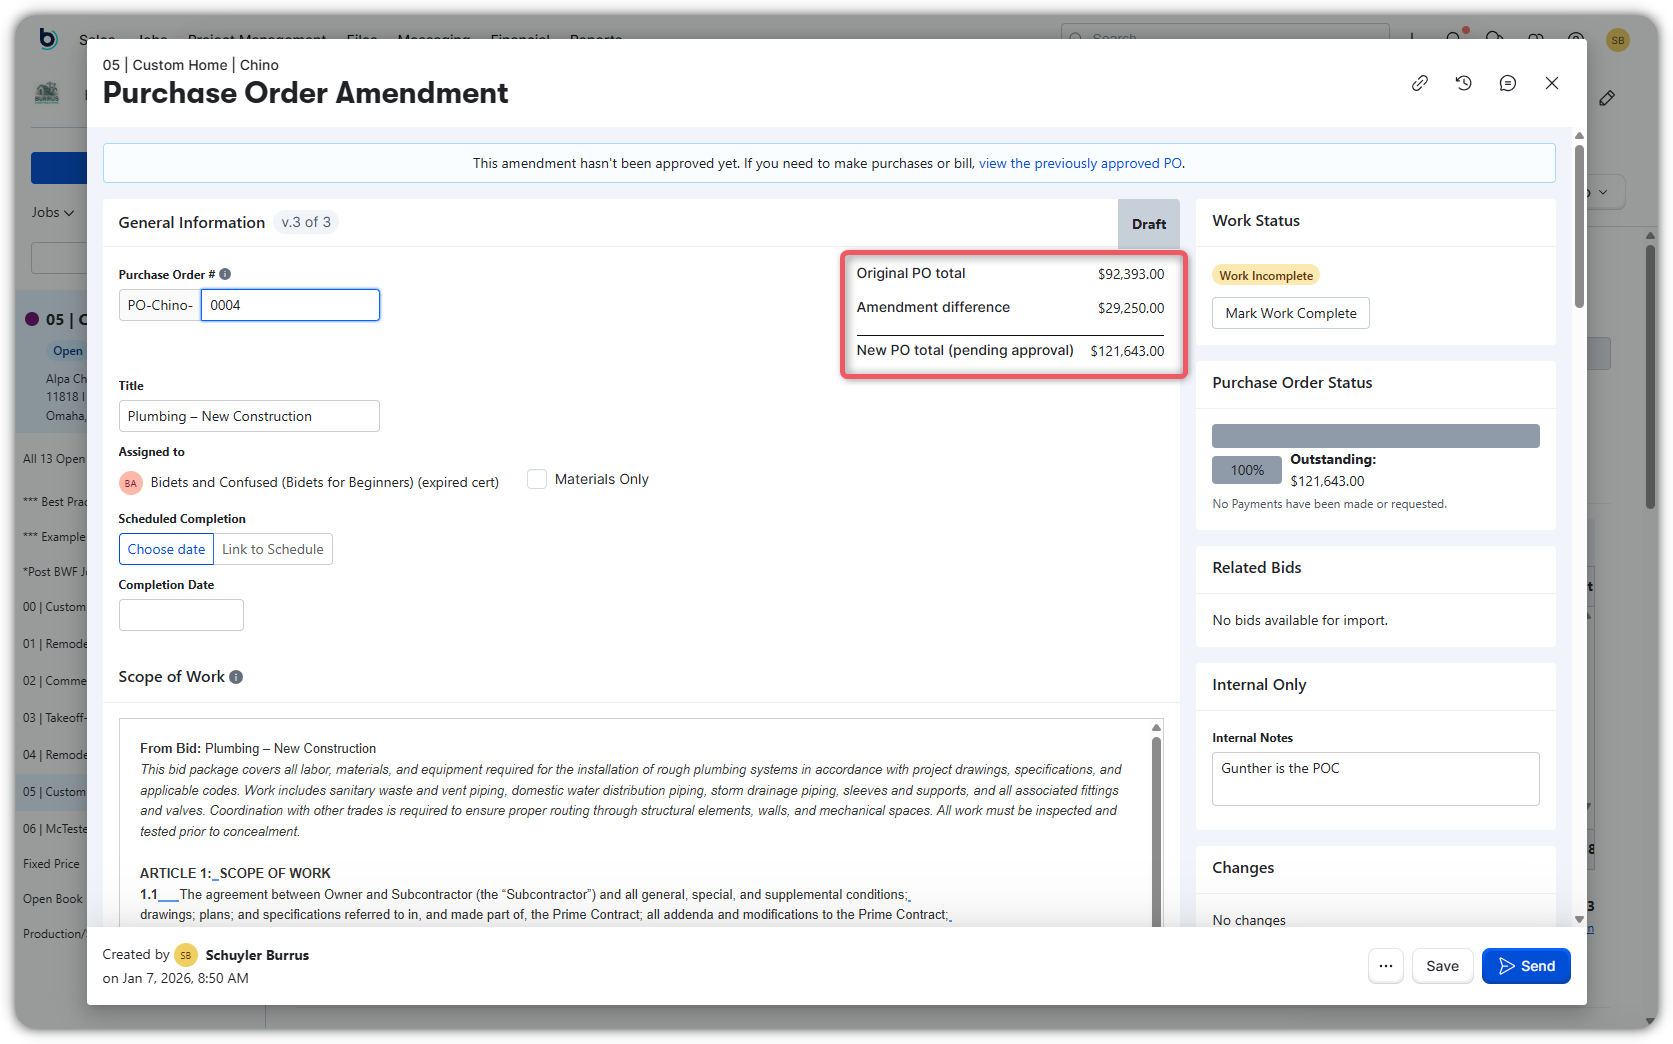Click the Buildertrend logo in background window
The width and height of the screenshot is (1673, 1044).
click(48, 38)
